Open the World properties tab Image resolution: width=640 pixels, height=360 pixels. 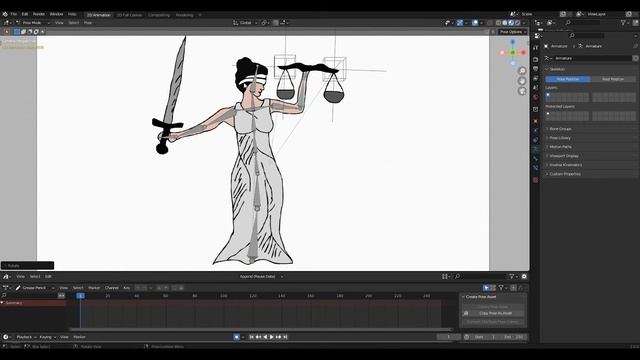pyautogui.click(x=536, y=97)
